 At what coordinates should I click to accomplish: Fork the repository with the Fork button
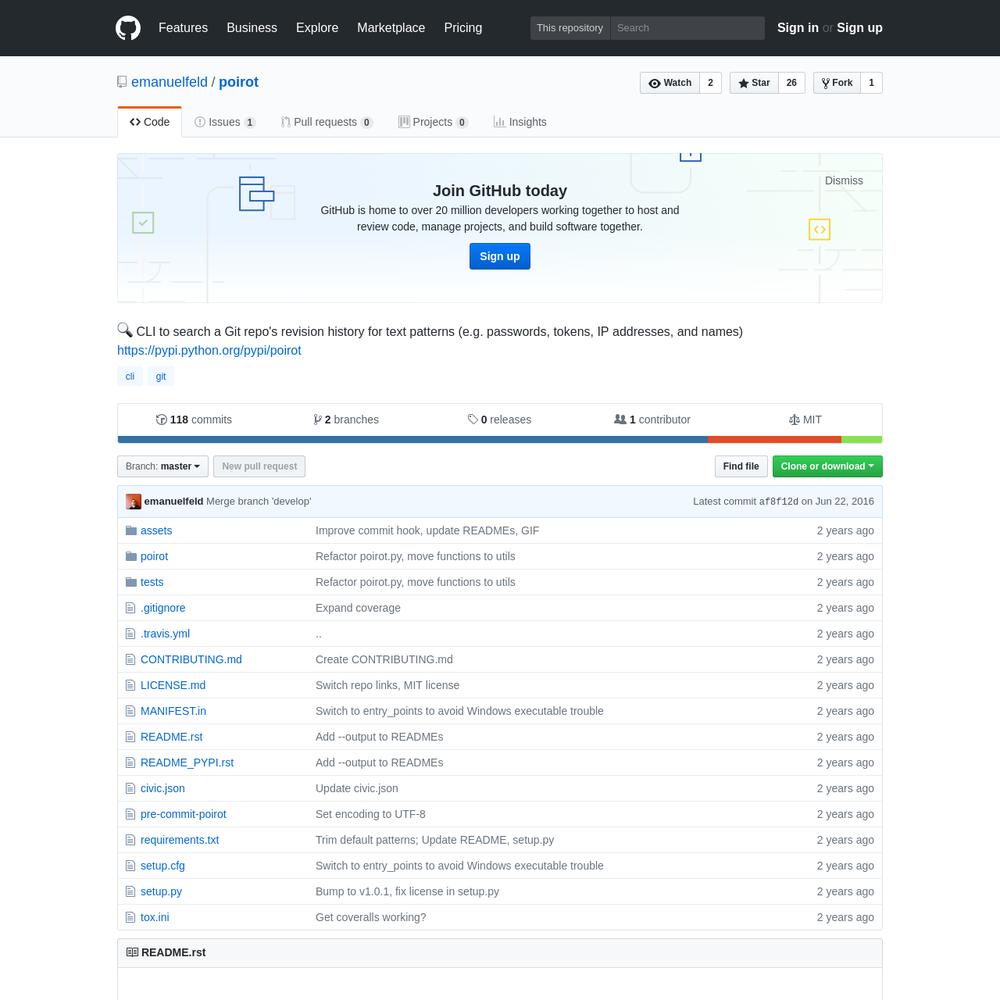(837, 83)
